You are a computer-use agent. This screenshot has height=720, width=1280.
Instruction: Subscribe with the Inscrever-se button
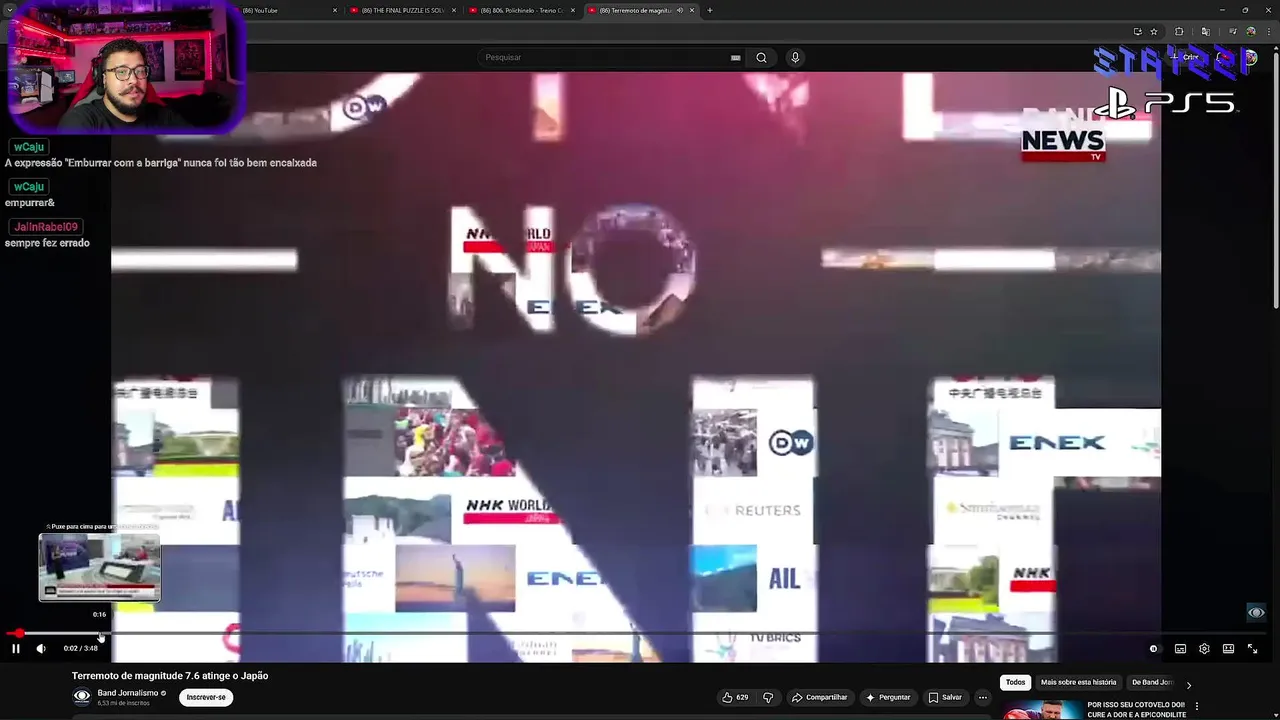click(206, 697)
